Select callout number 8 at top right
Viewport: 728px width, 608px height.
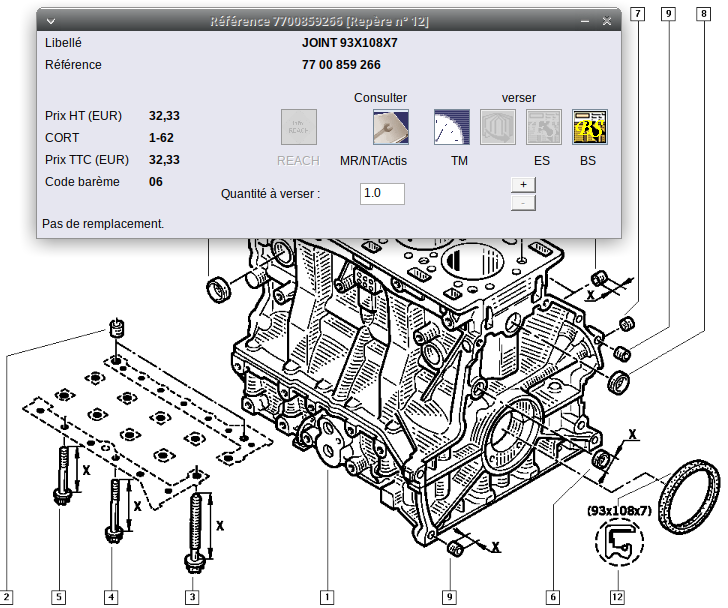(706, 14)
